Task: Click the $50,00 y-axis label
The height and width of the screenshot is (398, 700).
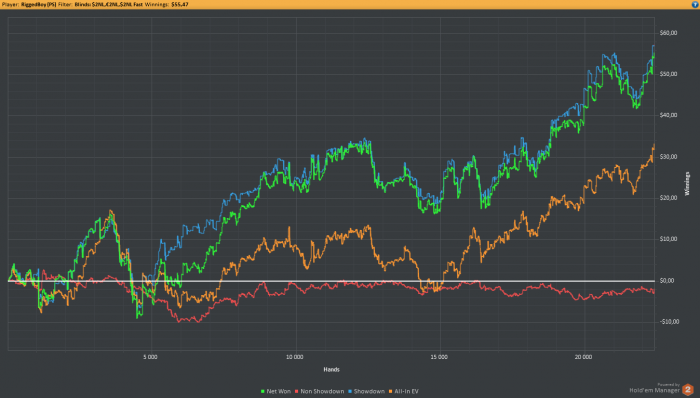Action: pos(668,74)
